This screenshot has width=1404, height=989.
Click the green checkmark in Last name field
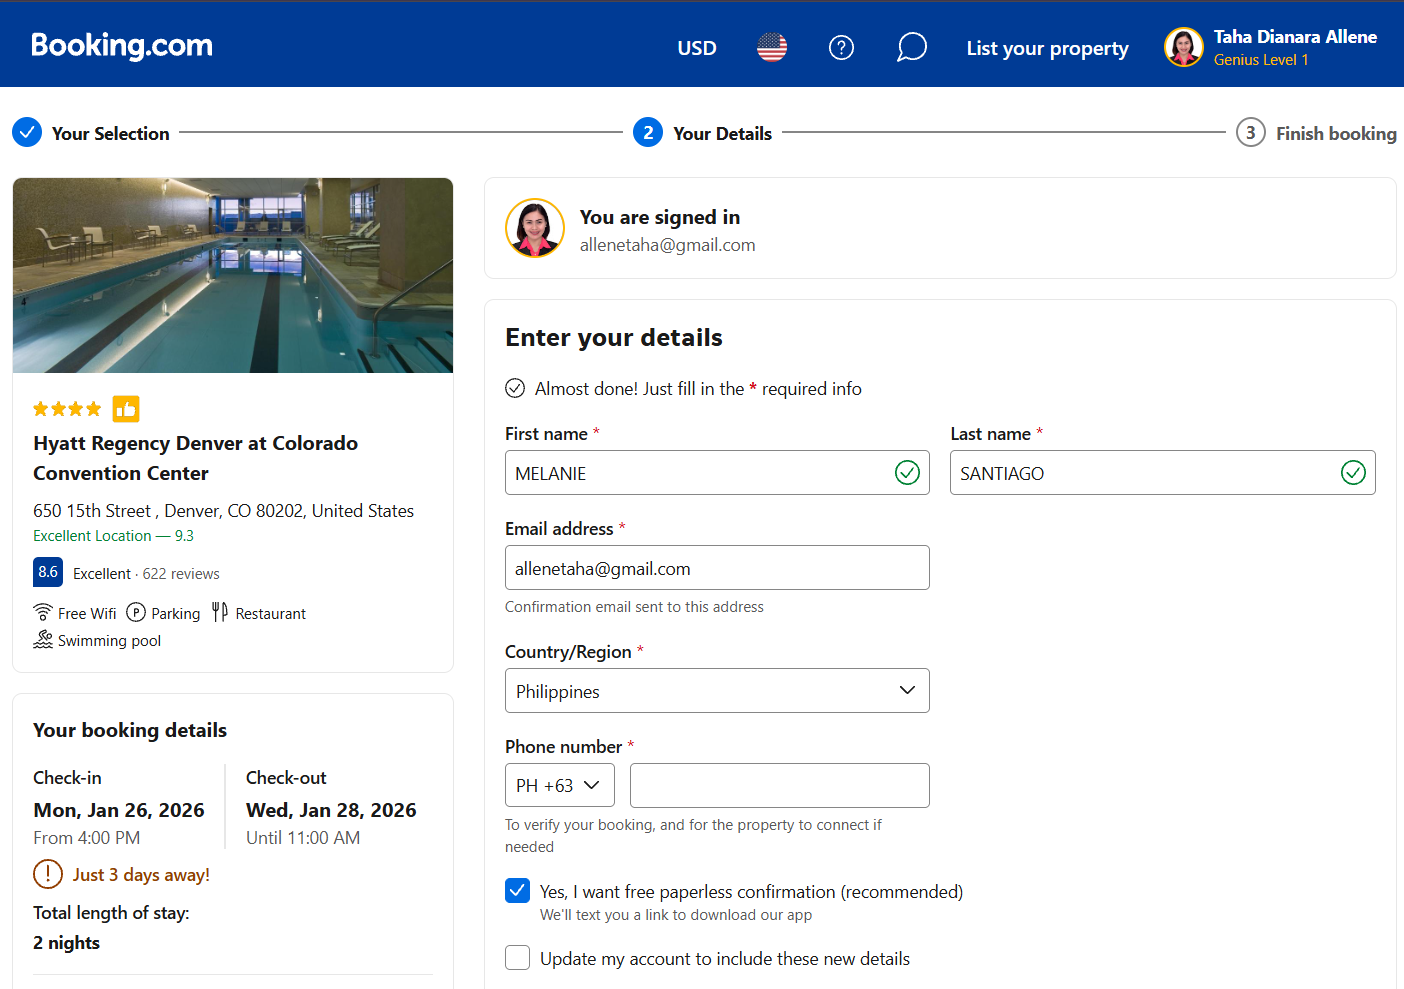click(x=1353, y=472)
